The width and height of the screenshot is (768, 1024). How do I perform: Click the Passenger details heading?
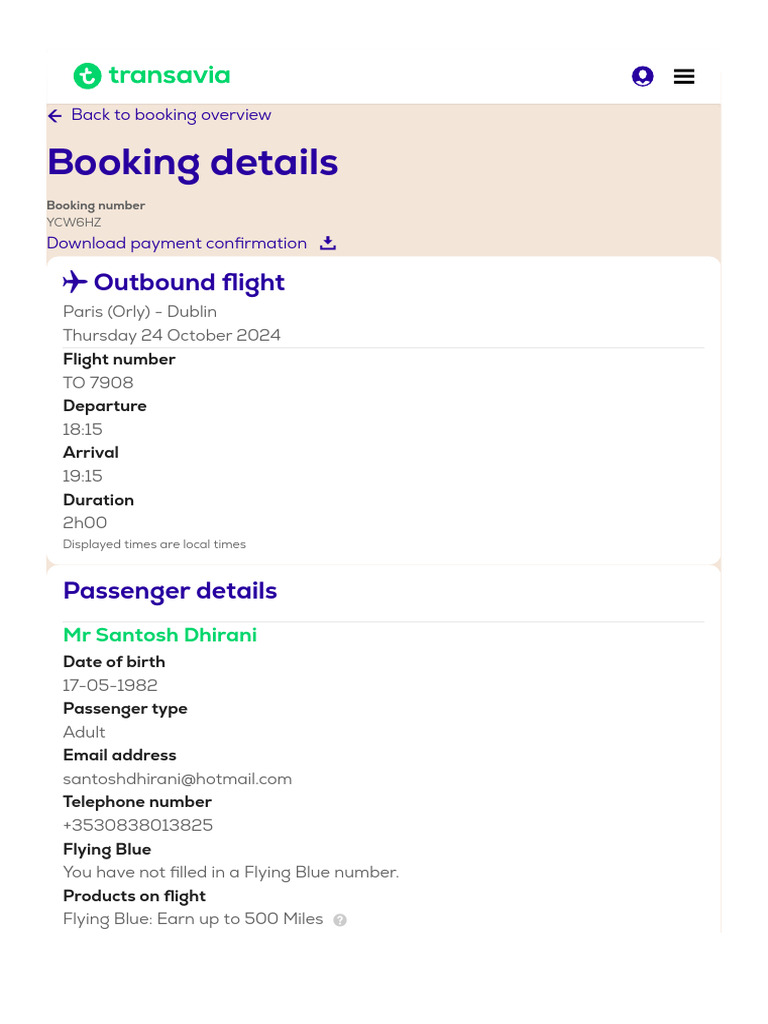(170, 591)
